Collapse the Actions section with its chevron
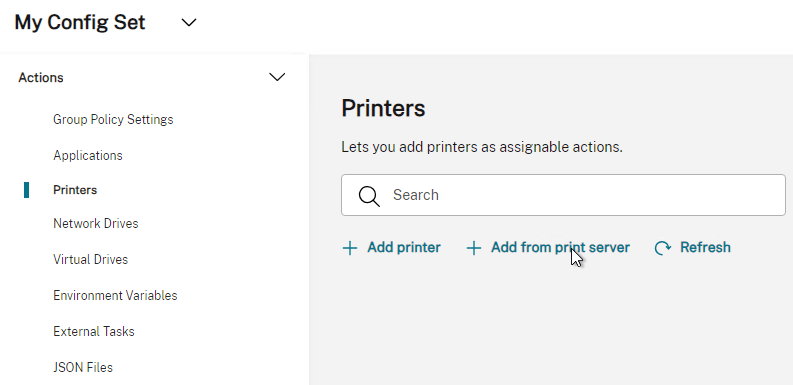 (x=277, y=77)
